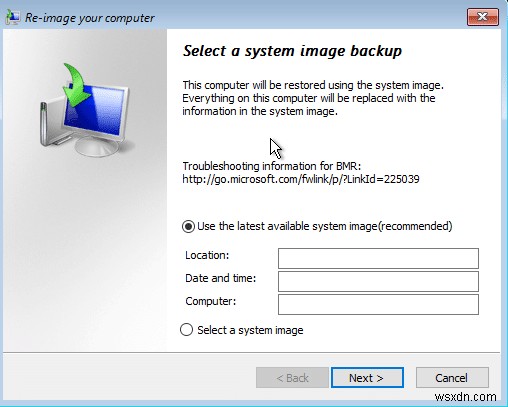This screenshot has height=407, width=508.
Task: Click the 'Select a system image backup' heading
Action: [292, 51]
